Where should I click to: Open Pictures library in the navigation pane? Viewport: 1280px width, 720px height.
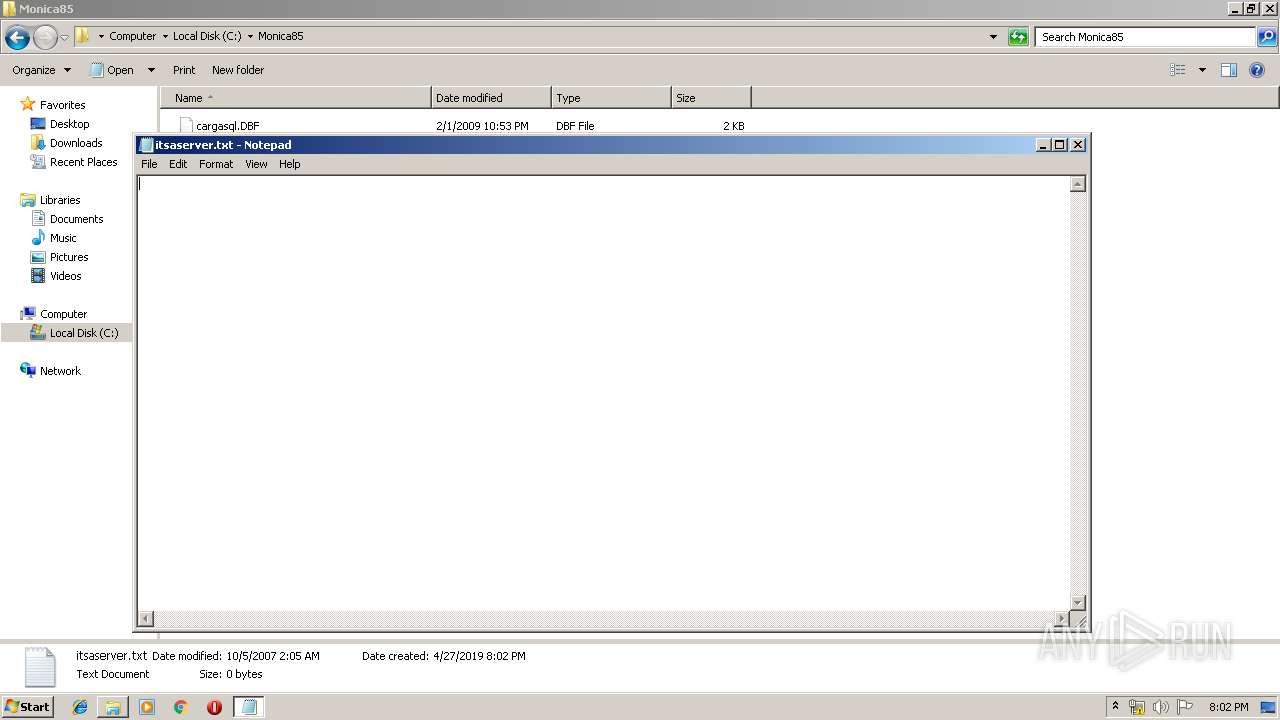point(69,257)
